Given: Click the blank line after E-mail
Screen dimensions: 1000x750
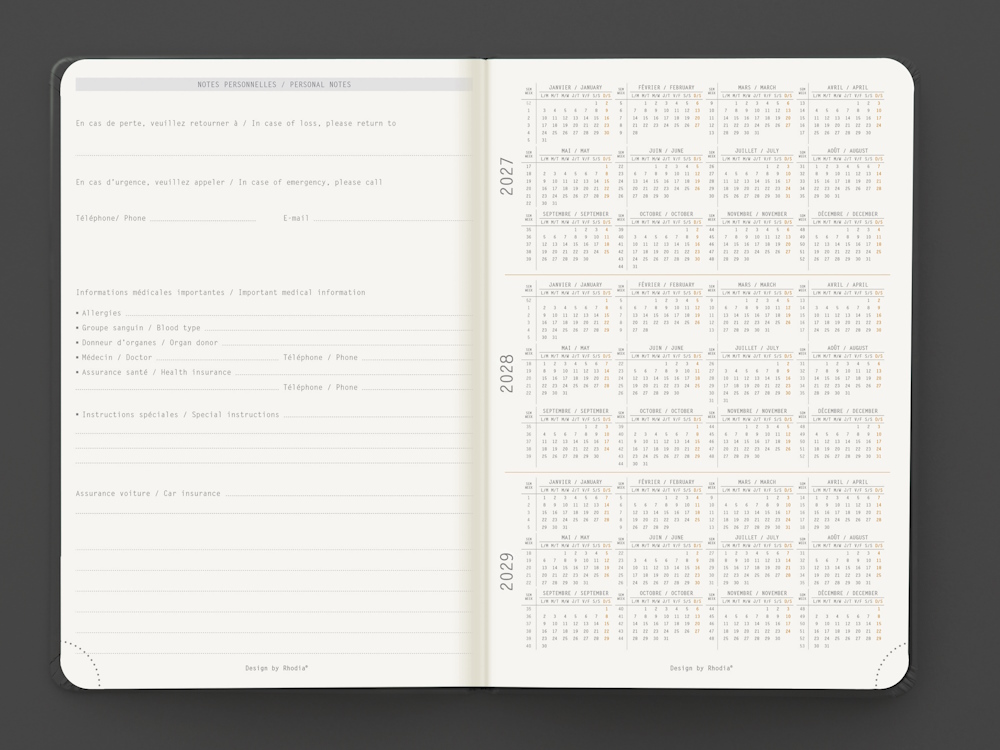Looking at the screenshot, I should click(392, 220).
